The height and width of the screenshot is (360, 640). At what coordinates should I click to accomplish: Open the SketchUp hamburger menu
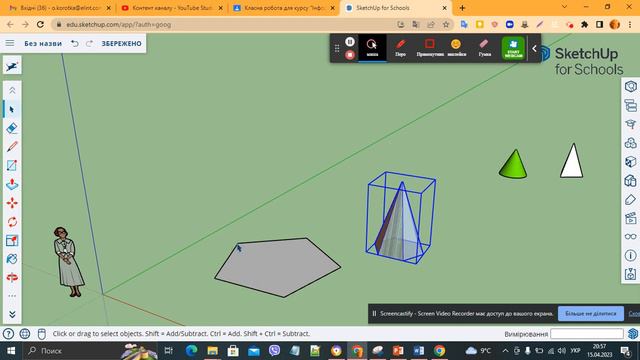(10, 43)
